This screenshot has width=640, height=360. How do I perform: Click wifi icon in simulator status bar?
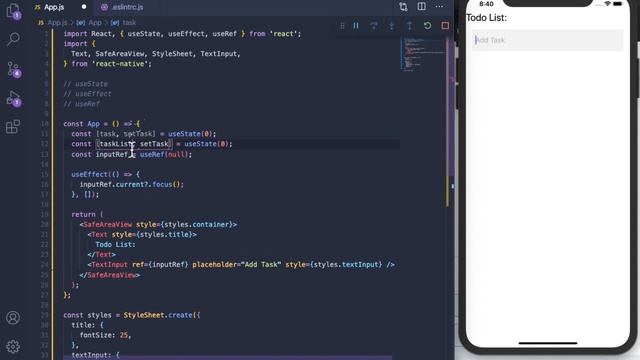point(608,4)
